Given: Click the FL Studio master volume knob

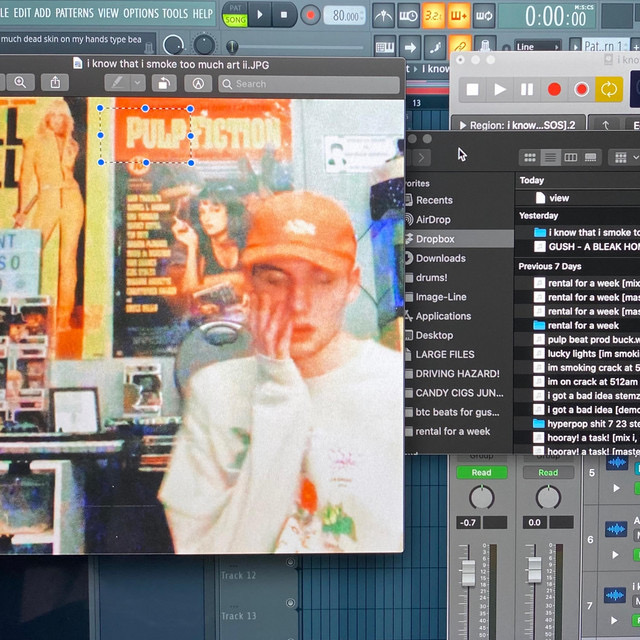Looking at the screenshot, I should [x=173, y=45].
